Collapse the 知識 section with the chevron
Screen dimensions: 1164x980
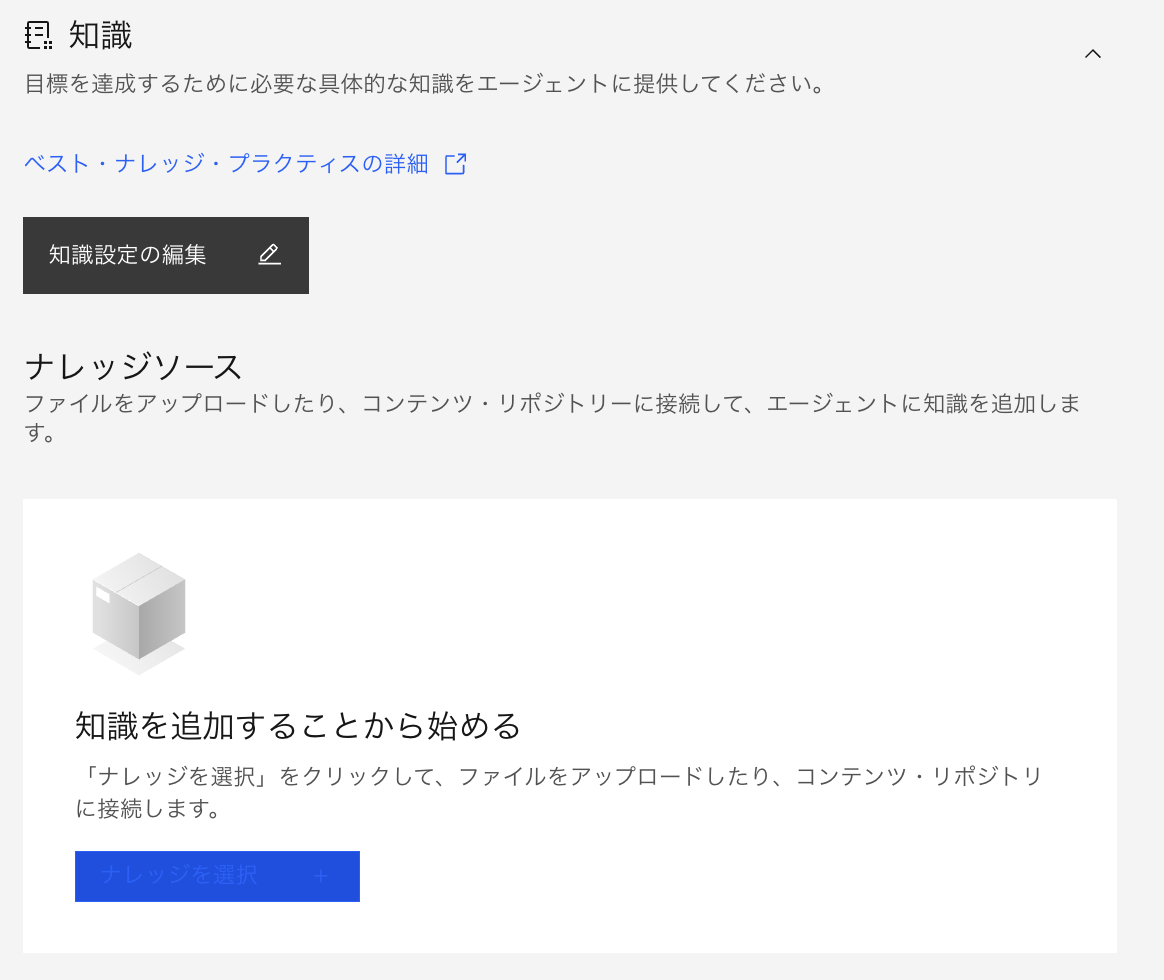(1093, 54)
